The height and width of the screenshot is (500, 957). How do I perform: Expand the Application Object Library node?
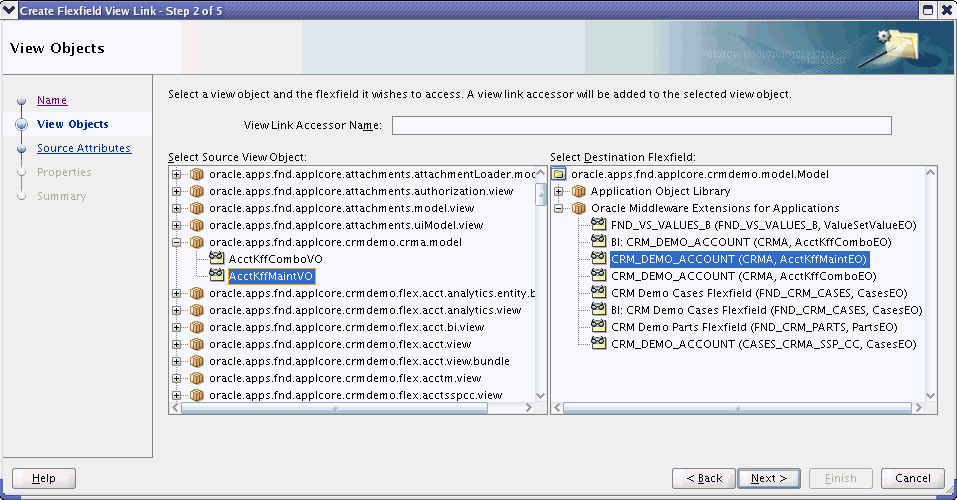coord(558,192)
